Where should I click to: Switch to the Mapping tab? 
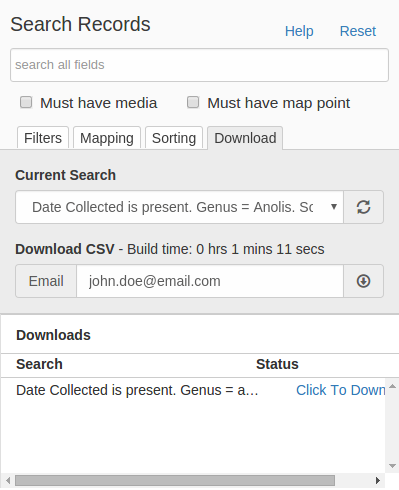(107, 138)
